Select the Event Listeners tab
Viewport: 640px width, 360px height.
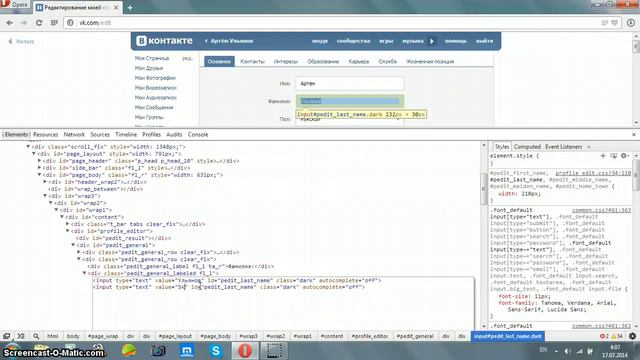click(x=563, y=147)
